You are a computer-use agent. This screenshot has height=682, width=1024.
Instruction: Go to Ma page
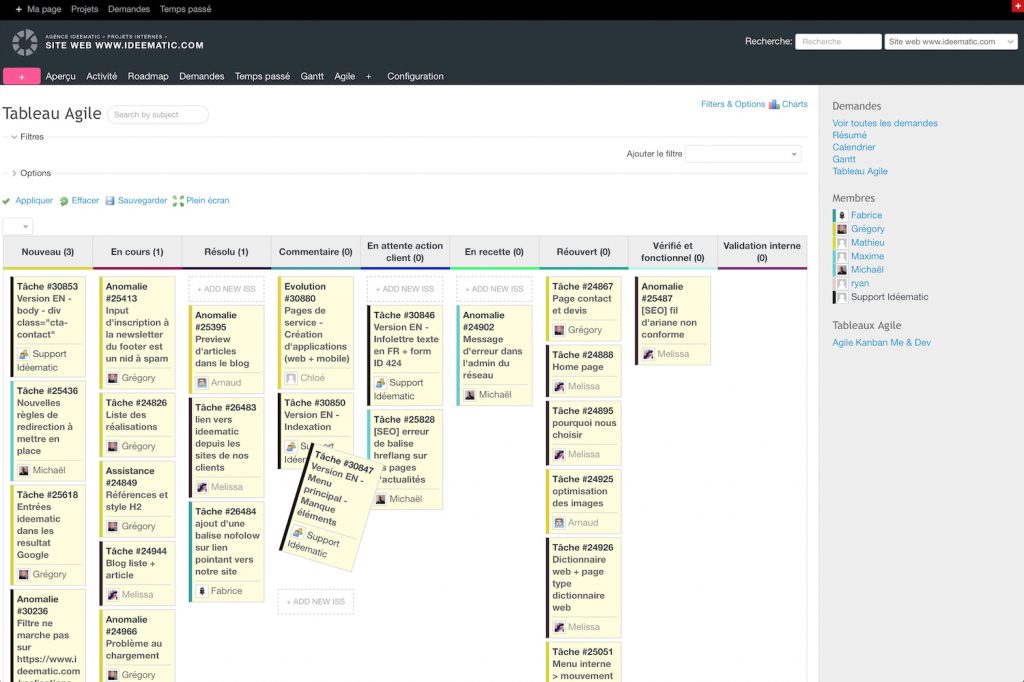[44, 9]
